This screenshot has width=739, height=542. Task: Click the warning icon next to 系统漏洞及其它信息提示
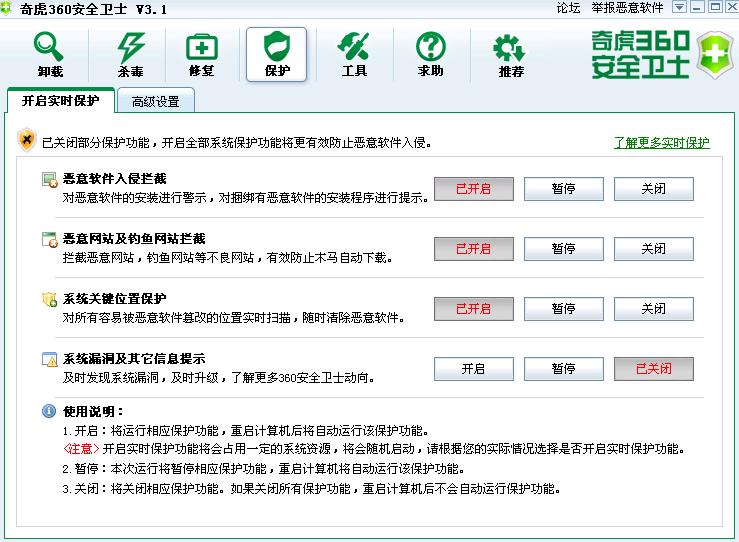tap(49, 359)
